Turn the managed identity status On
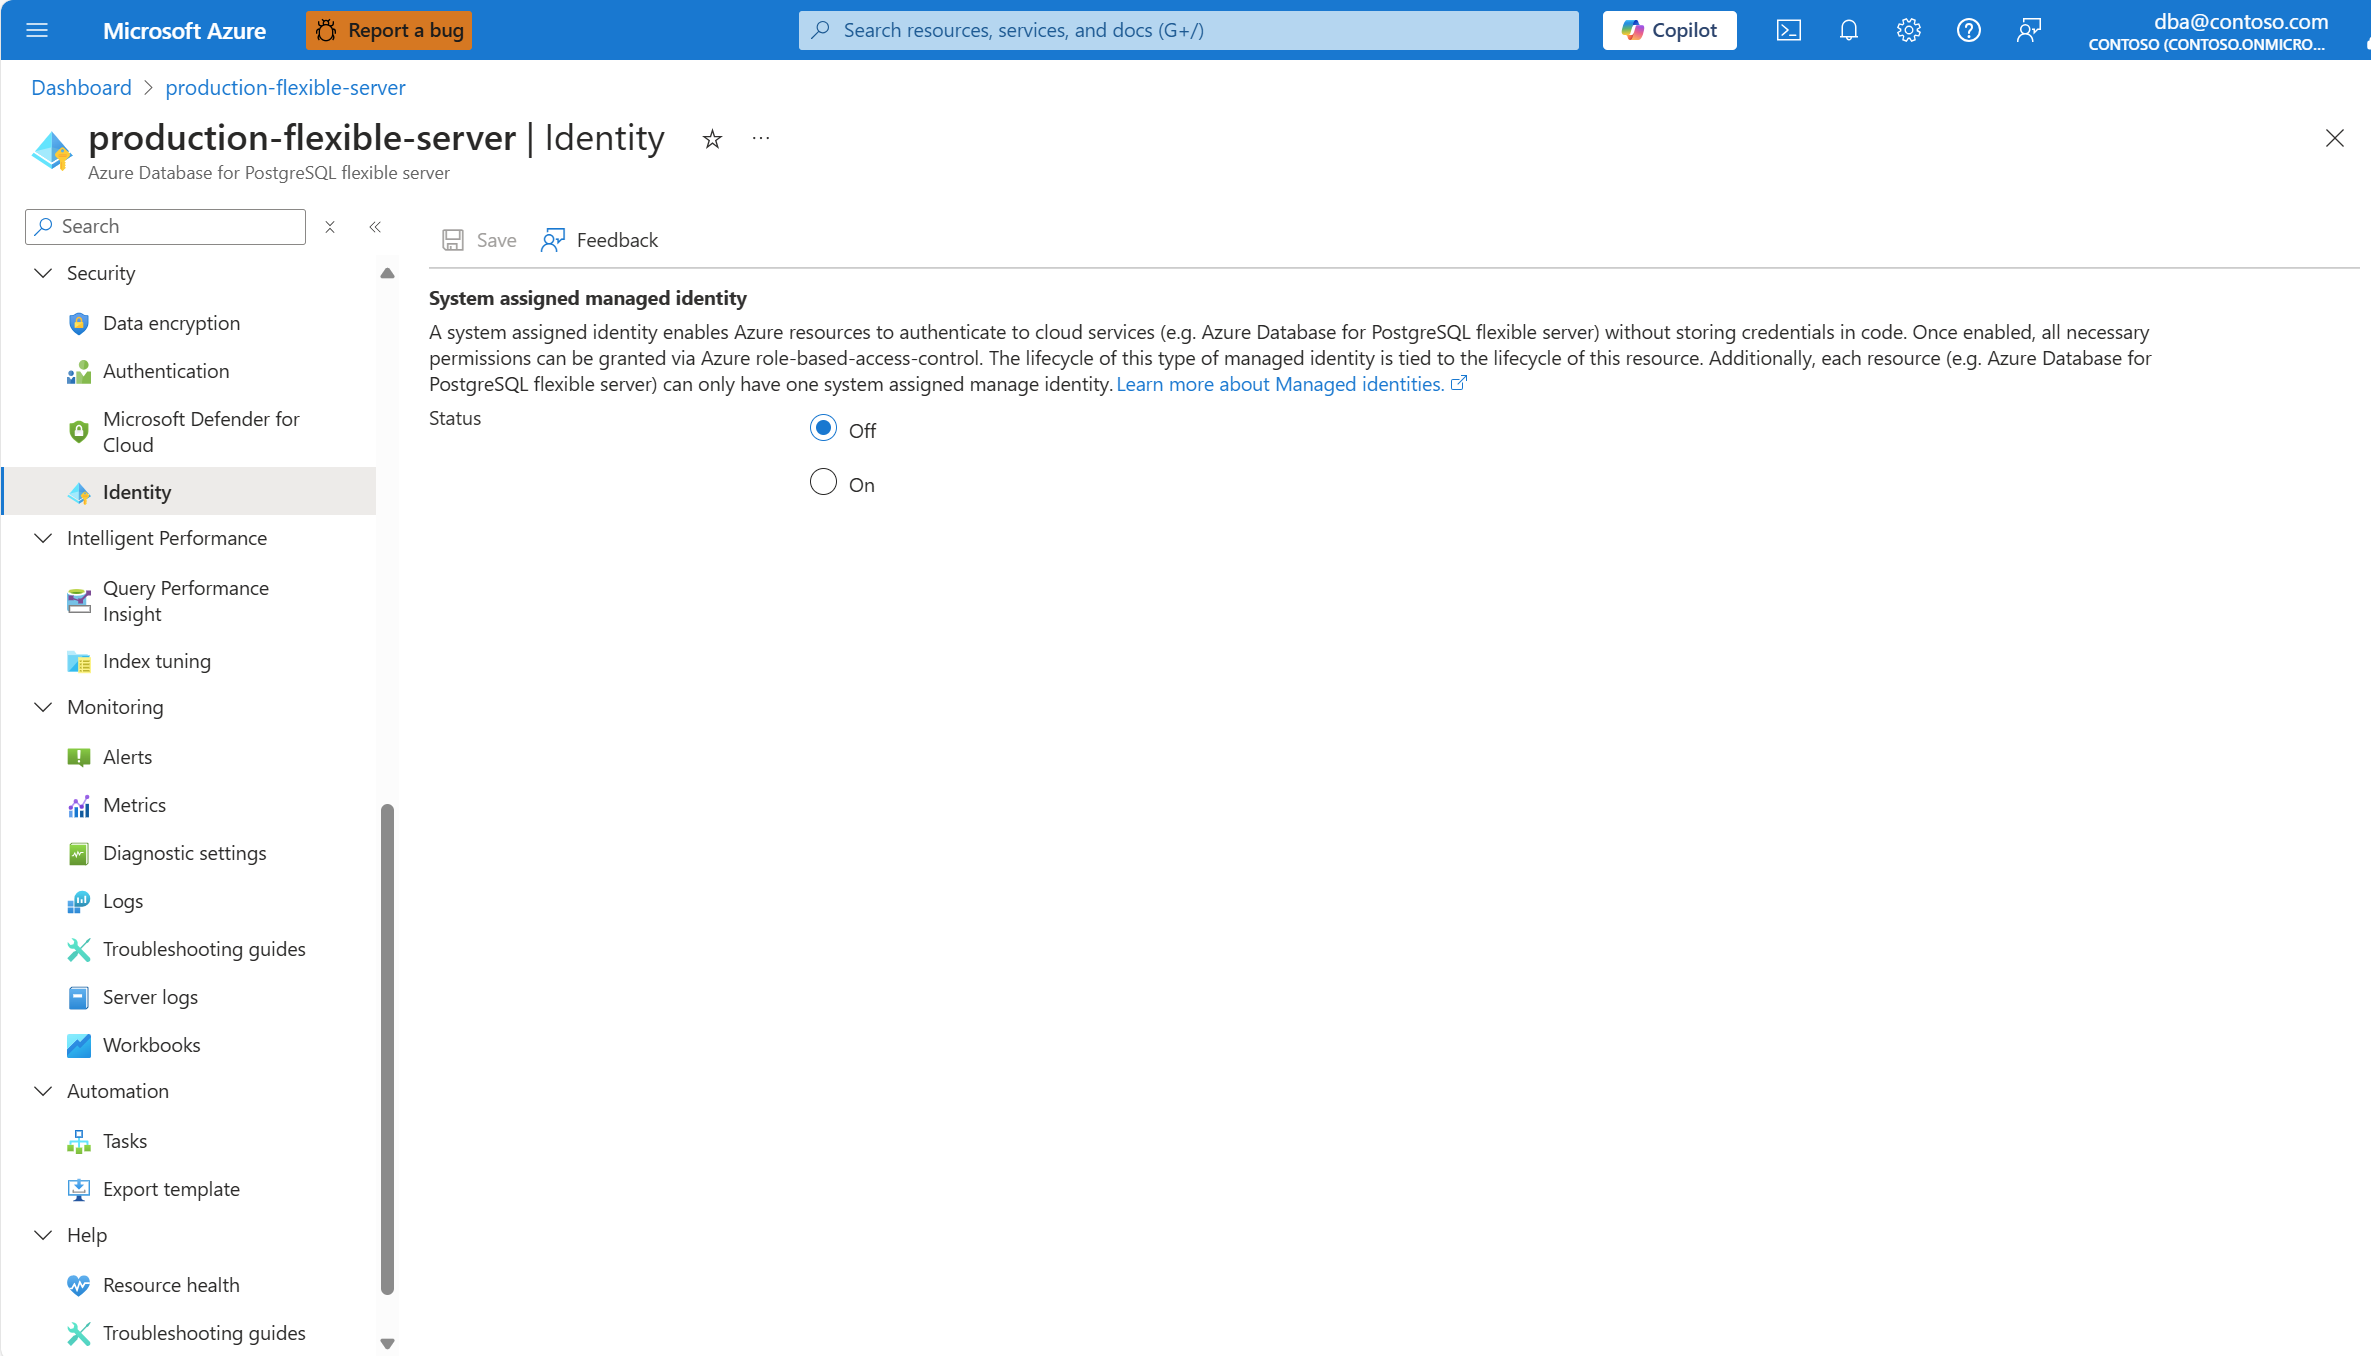Screen dimensions: 2371x1356 click(822, 481)
